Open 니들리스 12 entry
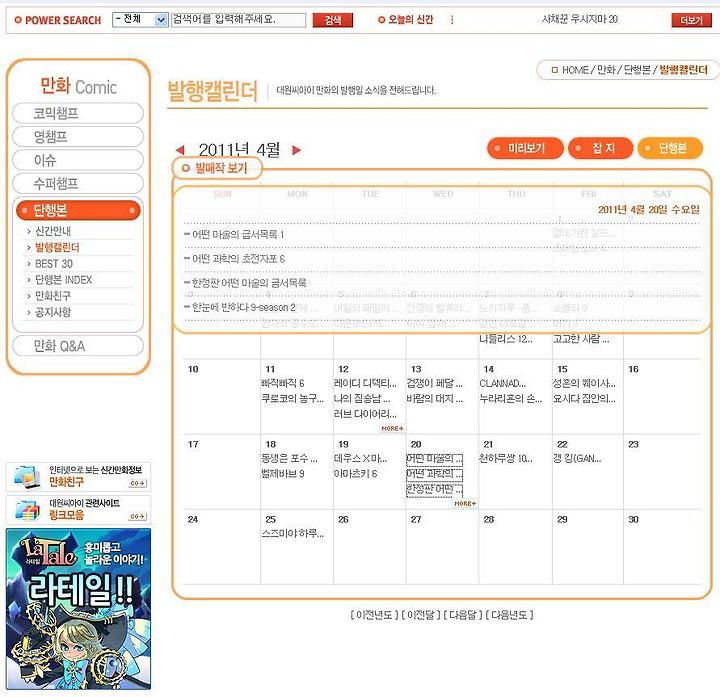Viewport: 720px width, 697px height. click(x=506, y=339)
